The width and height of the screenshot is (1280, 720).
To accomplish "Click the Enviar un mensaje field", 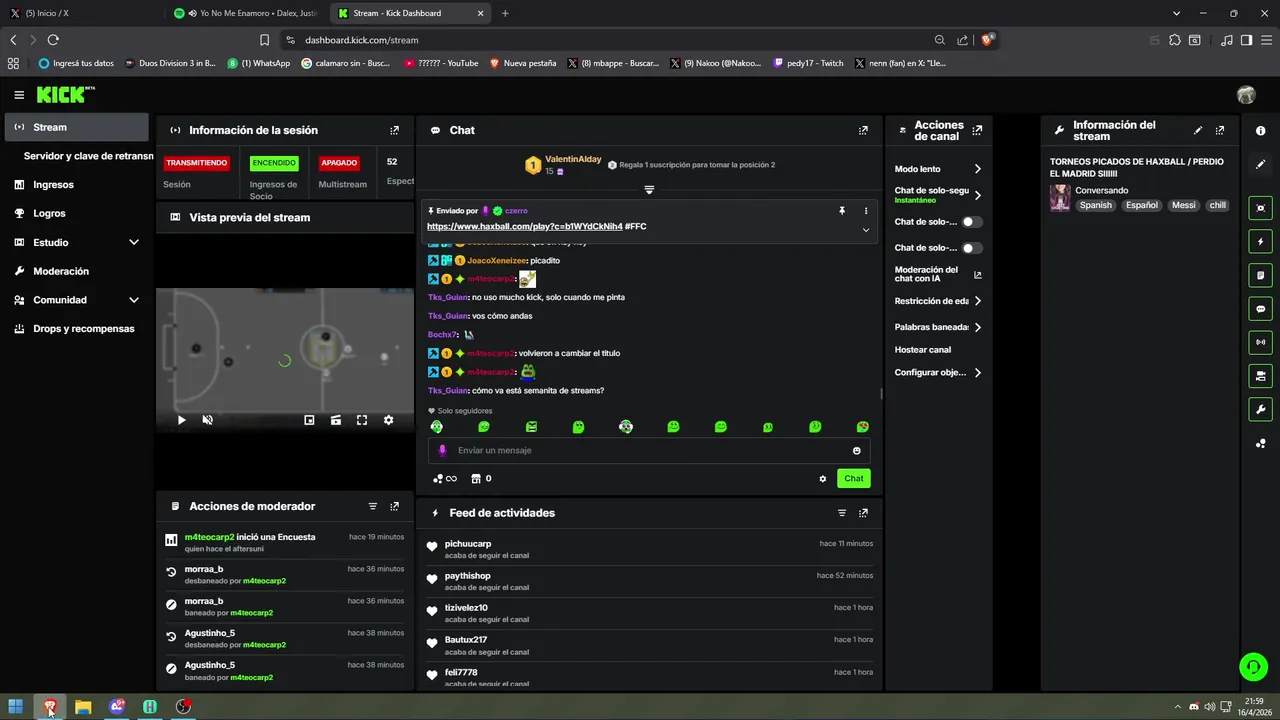I will [649, 451].
